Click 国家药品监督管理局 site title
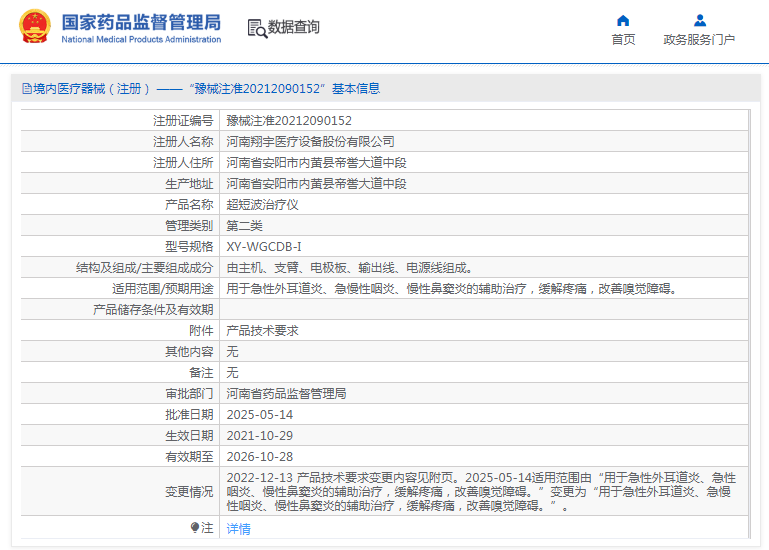The height and width of the screenshot is (550, 769). pos(141,22)
